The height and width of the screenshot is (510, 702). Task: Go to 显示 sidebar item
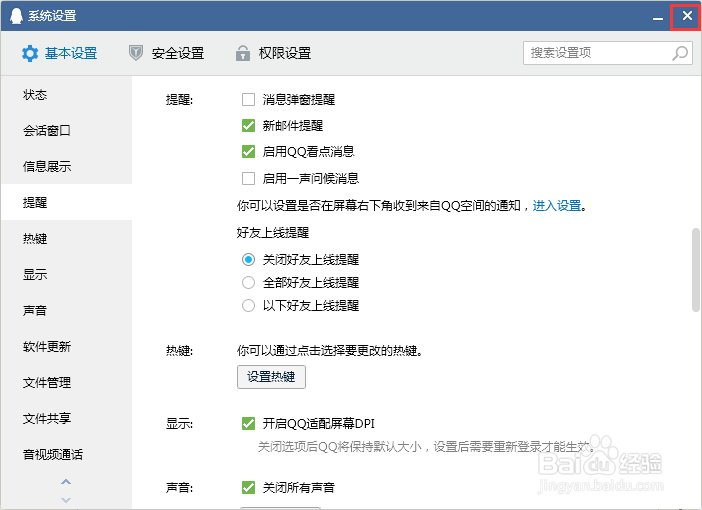[66, 274]
